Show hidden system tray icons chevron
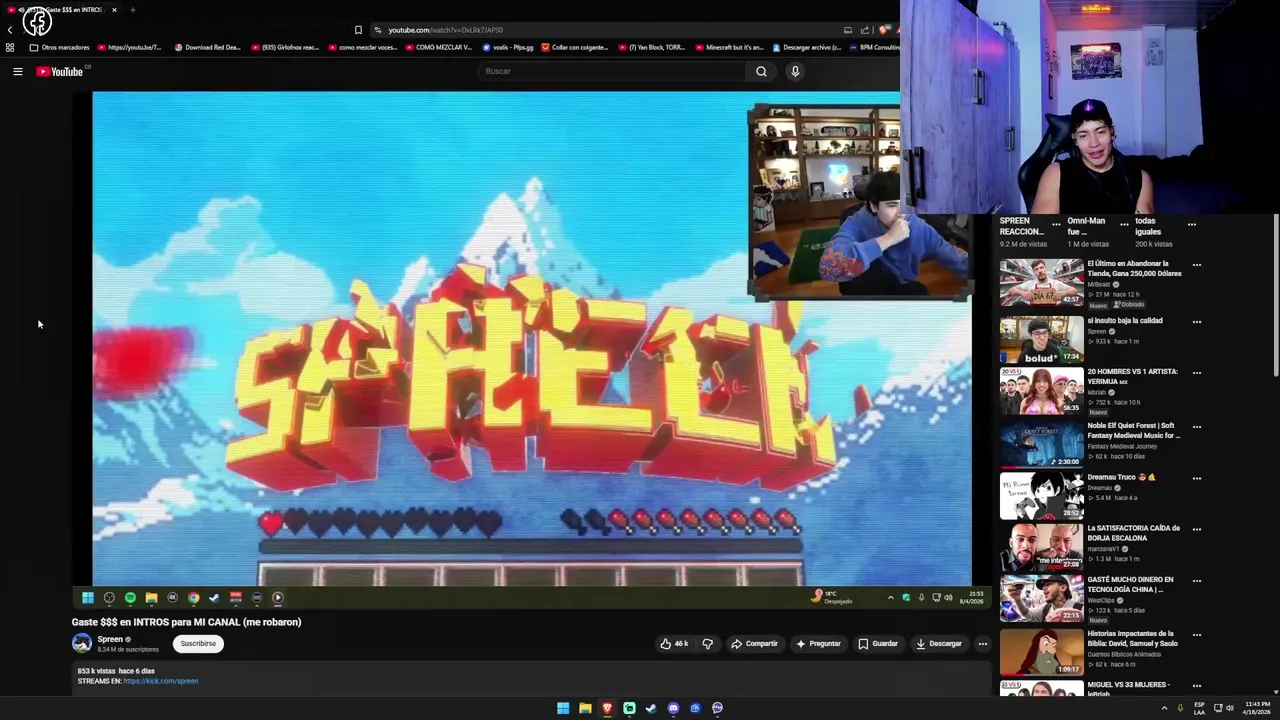Screen dimensions: 1280x720 coord(1164,708)
